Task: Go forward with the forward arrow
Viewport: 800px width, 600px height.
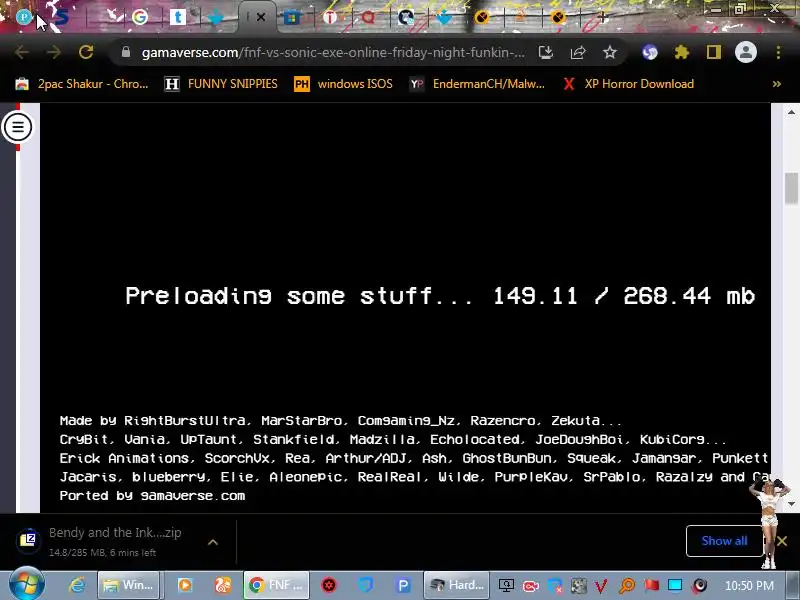Action: [x=54, y=52]
